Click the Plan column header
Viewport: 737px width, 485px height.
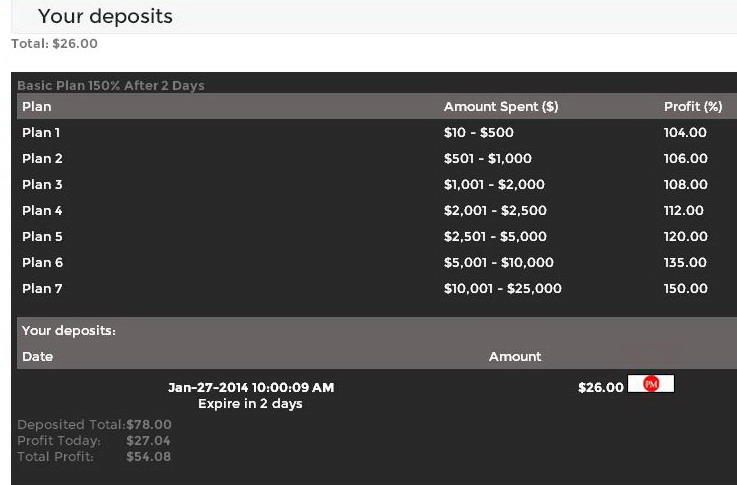coord(37,106)
